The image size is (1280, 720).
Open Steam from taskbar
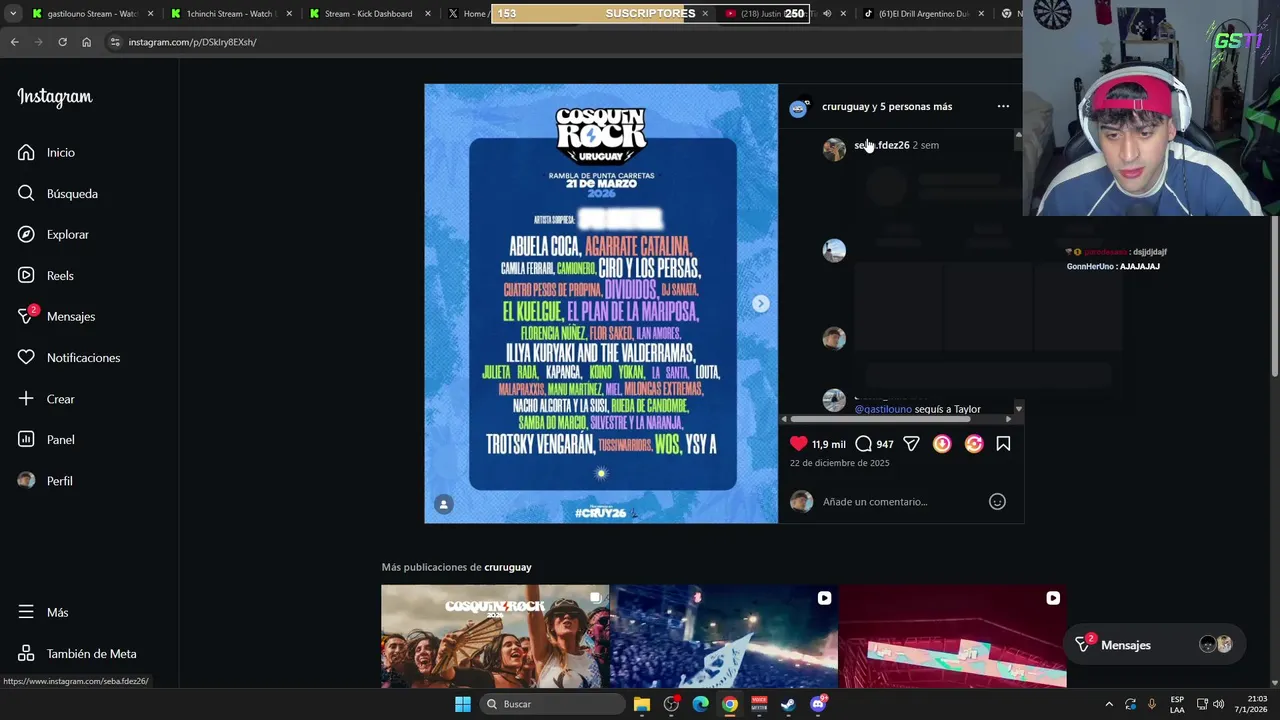[x=788, y=704]
